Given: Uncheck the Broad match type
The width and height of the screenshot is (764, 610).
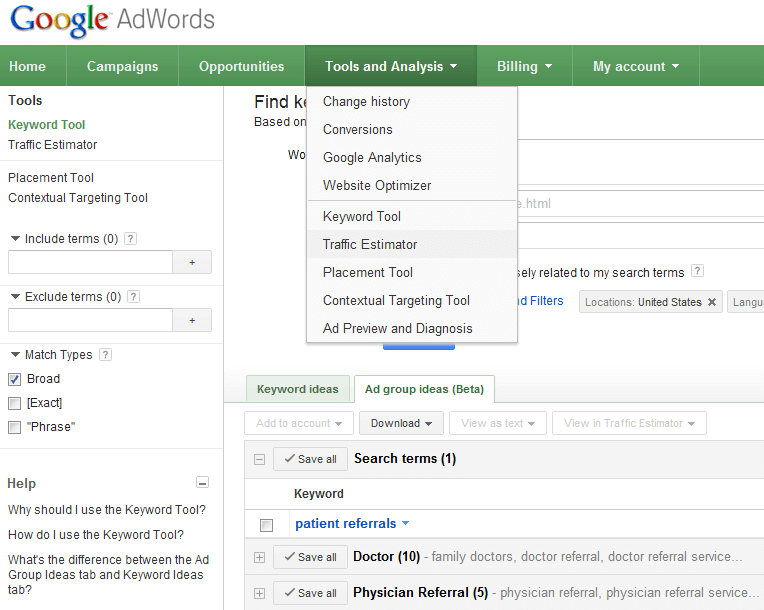Looking at the screenshot, I should (15, 379).
